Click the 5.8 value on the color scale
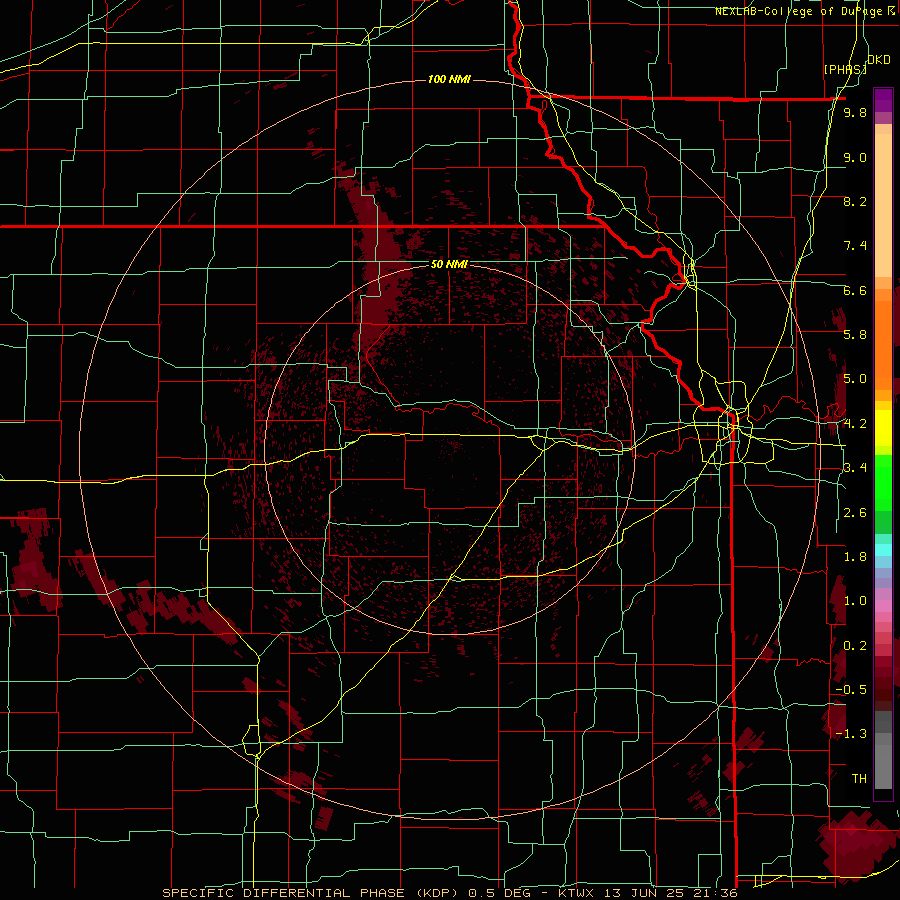This screenshot has height=900, width=900. pos(855,334)
